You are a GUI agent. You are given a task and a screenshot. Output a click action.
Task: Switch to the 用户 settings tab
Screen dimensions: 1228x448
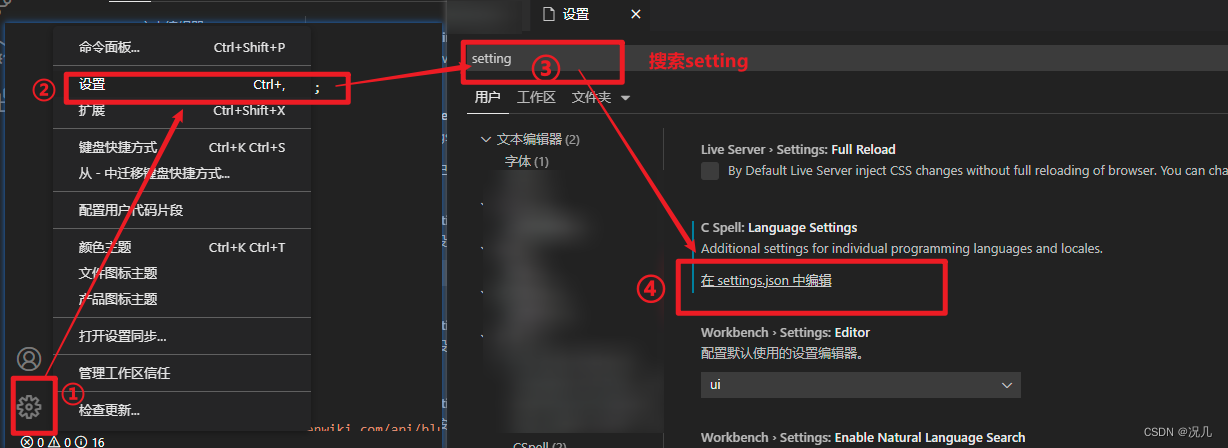[487, 97]
